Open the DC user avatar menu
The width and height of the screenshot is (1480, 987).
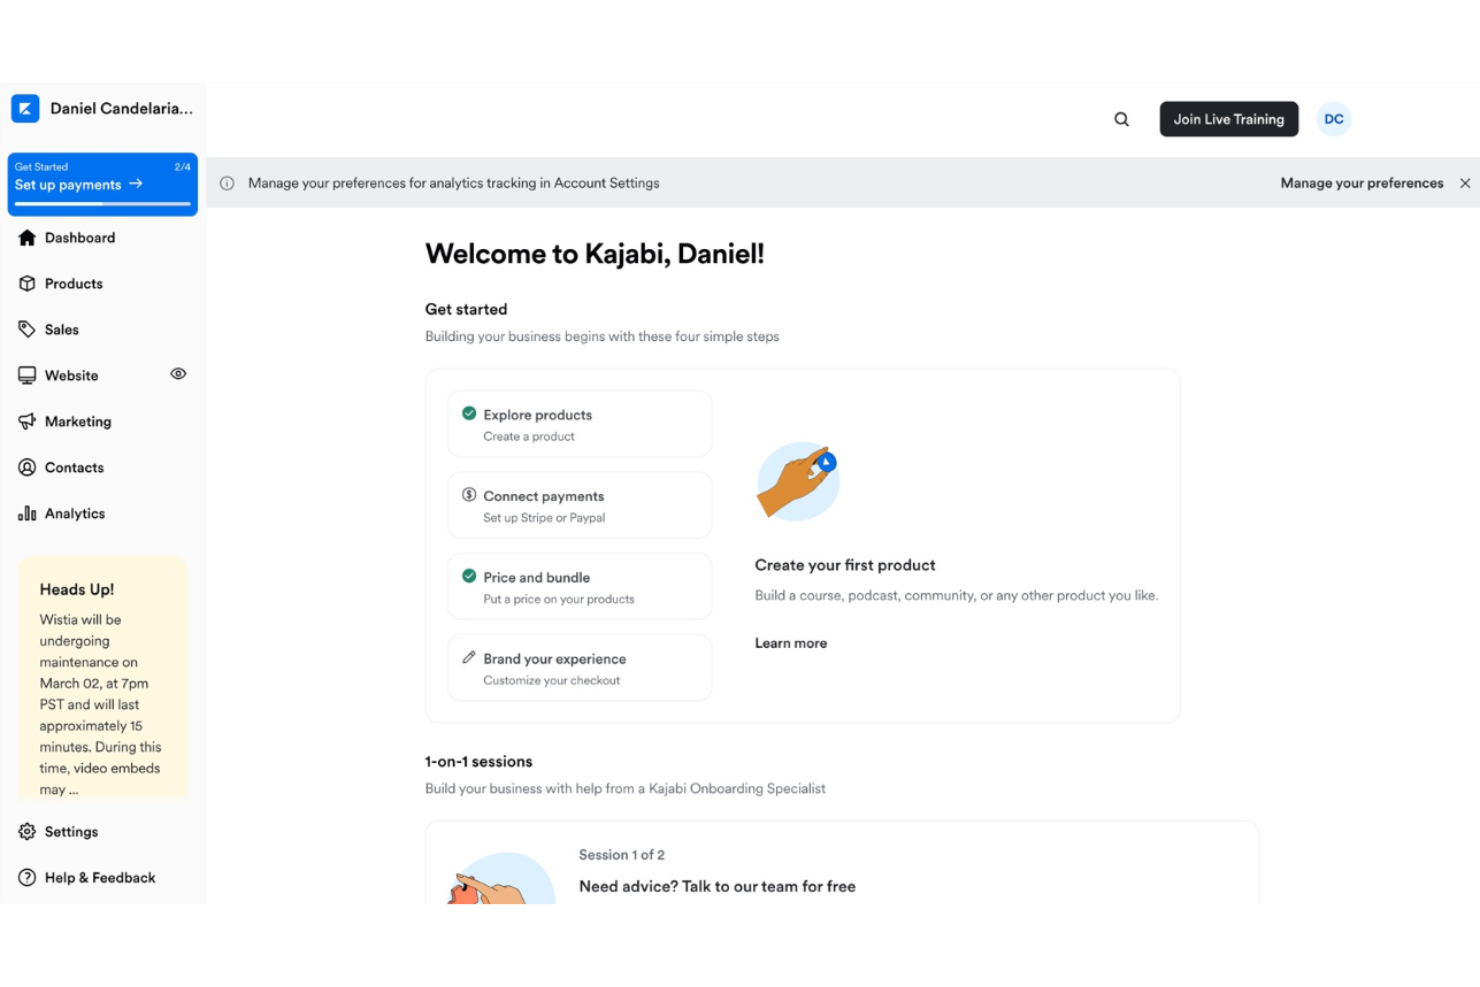[x=1334, y=119]
